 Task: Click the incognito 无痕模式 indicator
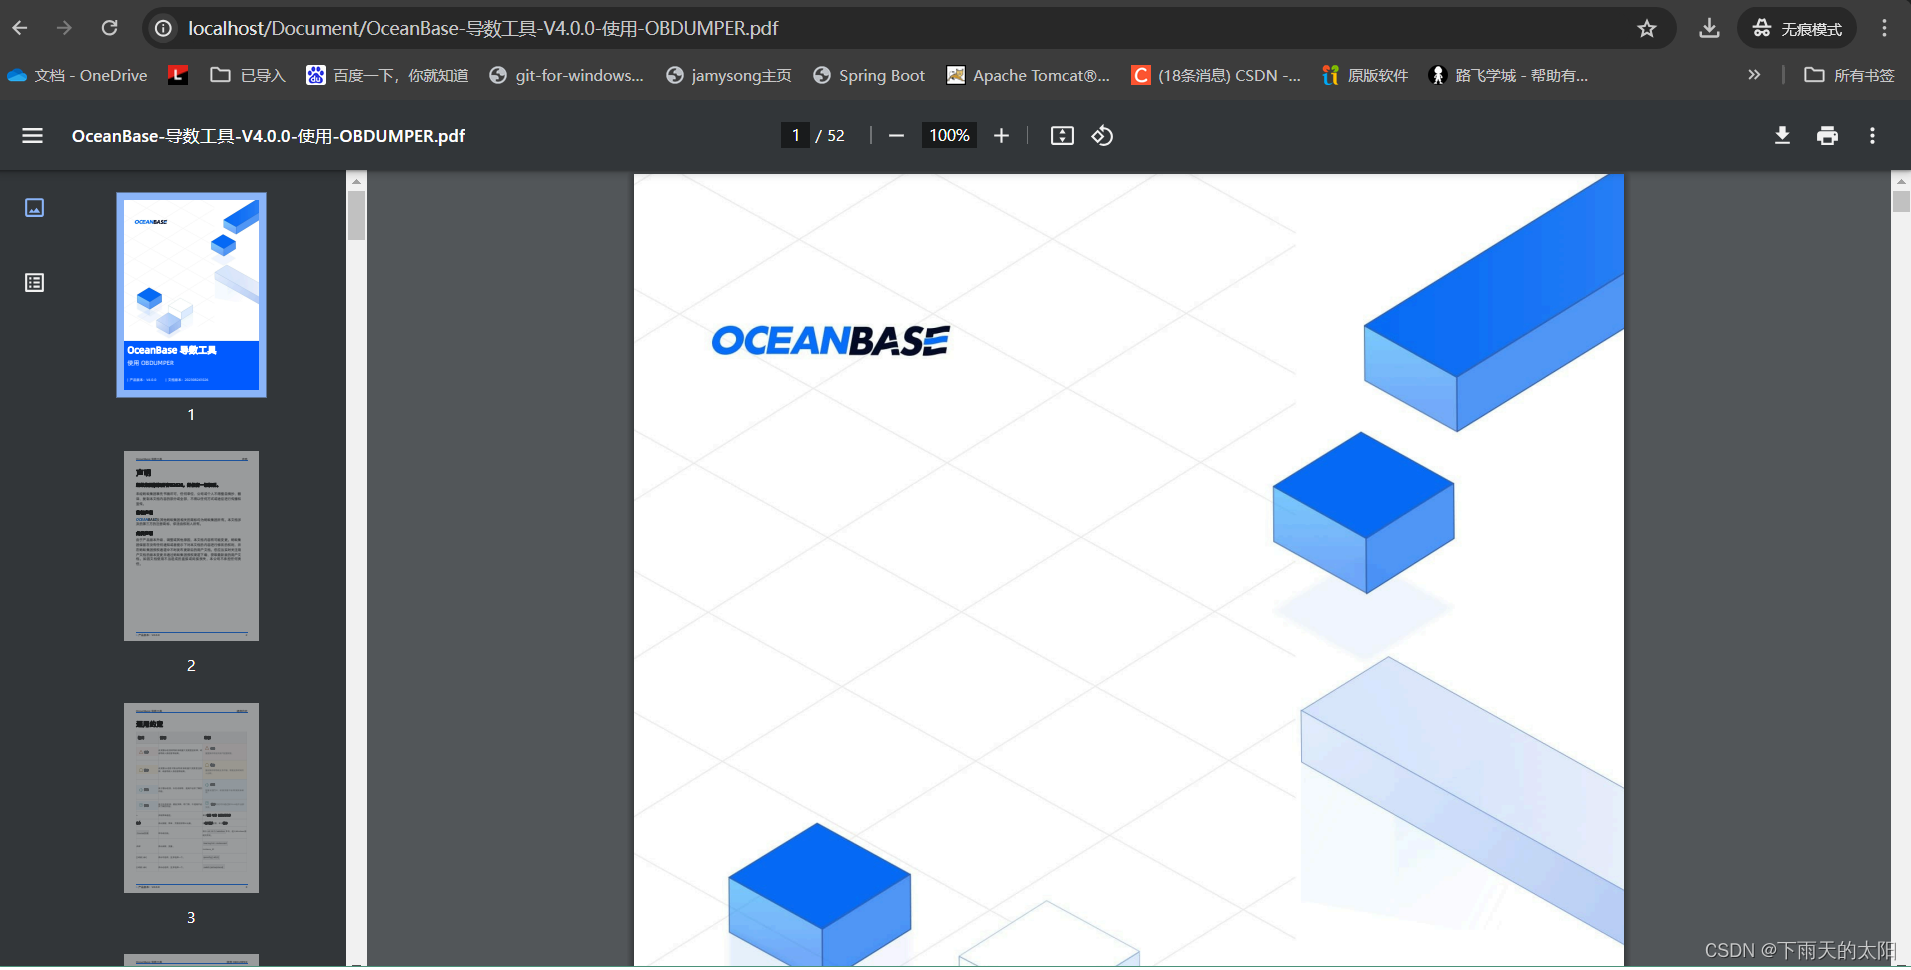point(1797,28)
